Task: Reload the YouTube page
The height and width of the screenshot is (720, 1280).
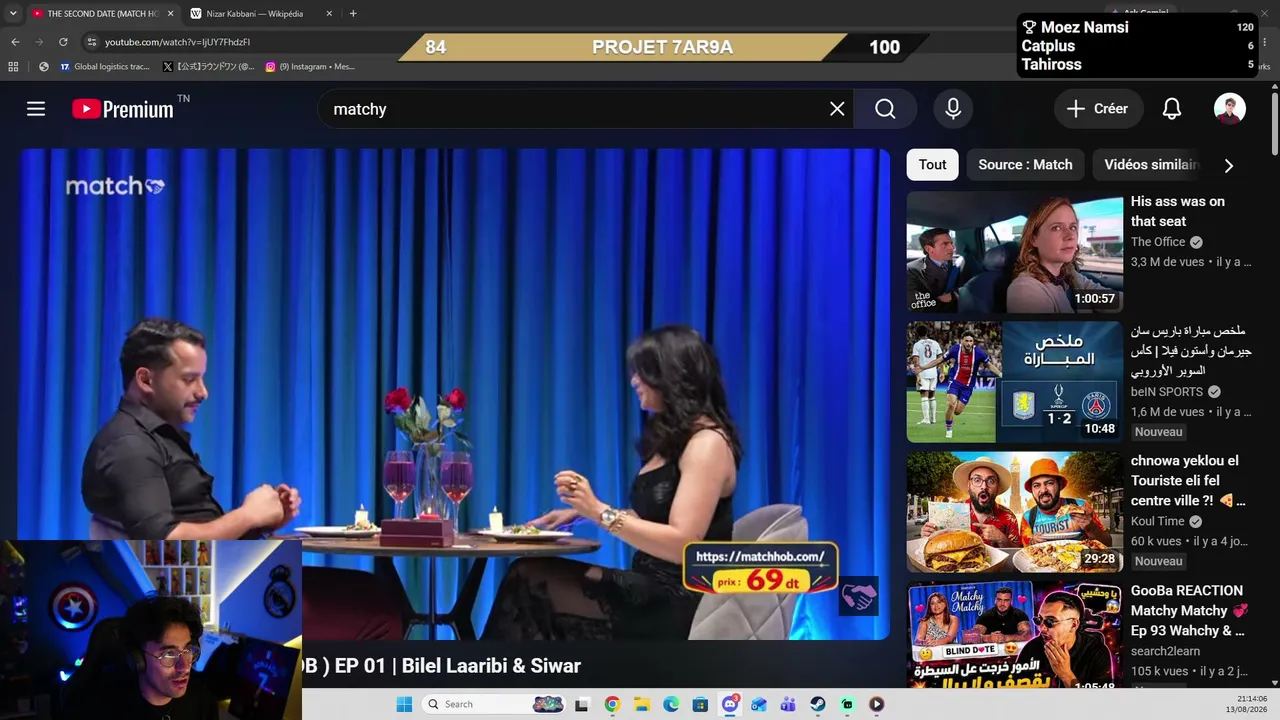Action: pos(63,42)
